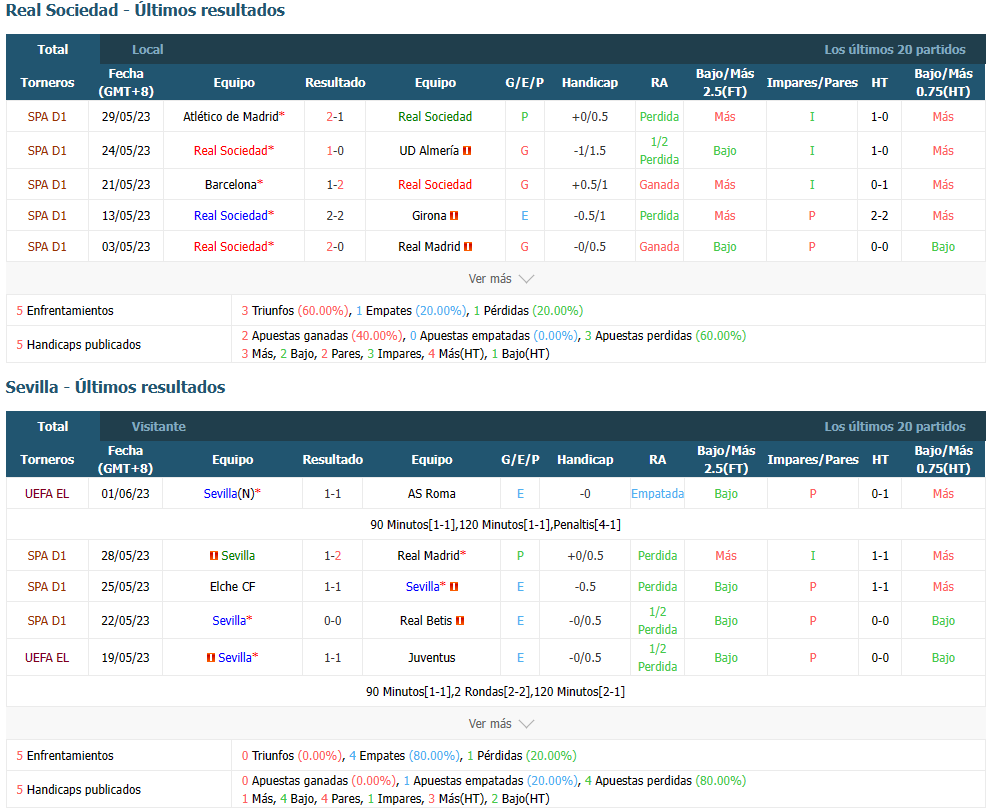Click 'G/E/P' column header in Sevilla table
Image resolution: width=990 pixels, height=808 pixels.
[x=520, y=460]
